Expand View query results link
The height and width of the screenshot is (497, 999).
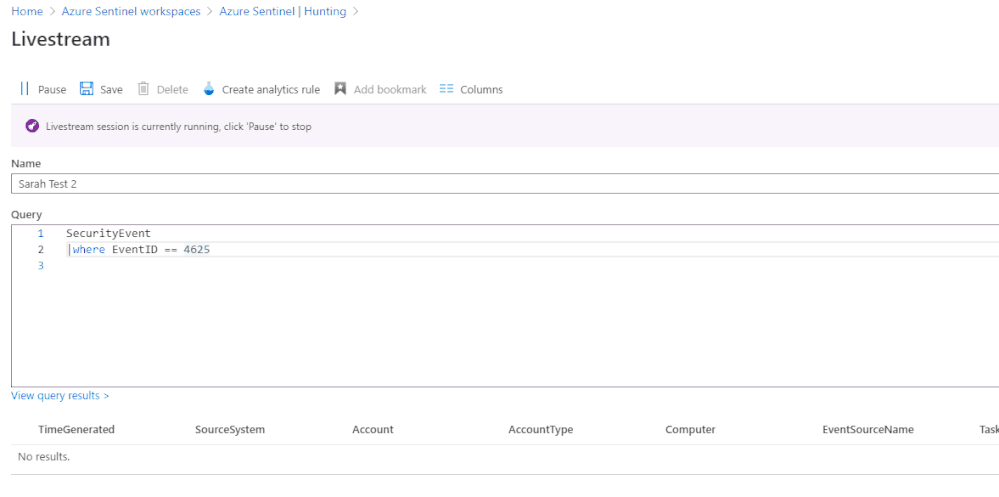60,396
